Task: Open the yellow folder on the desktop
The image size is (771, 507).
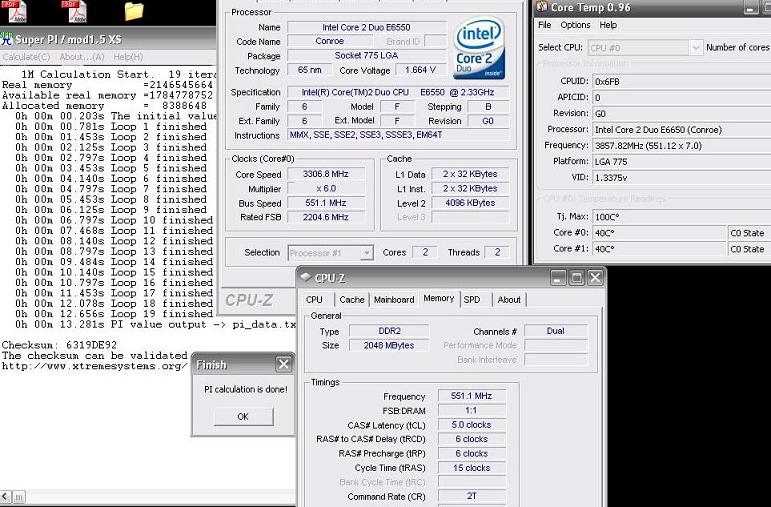Action: 133,12
